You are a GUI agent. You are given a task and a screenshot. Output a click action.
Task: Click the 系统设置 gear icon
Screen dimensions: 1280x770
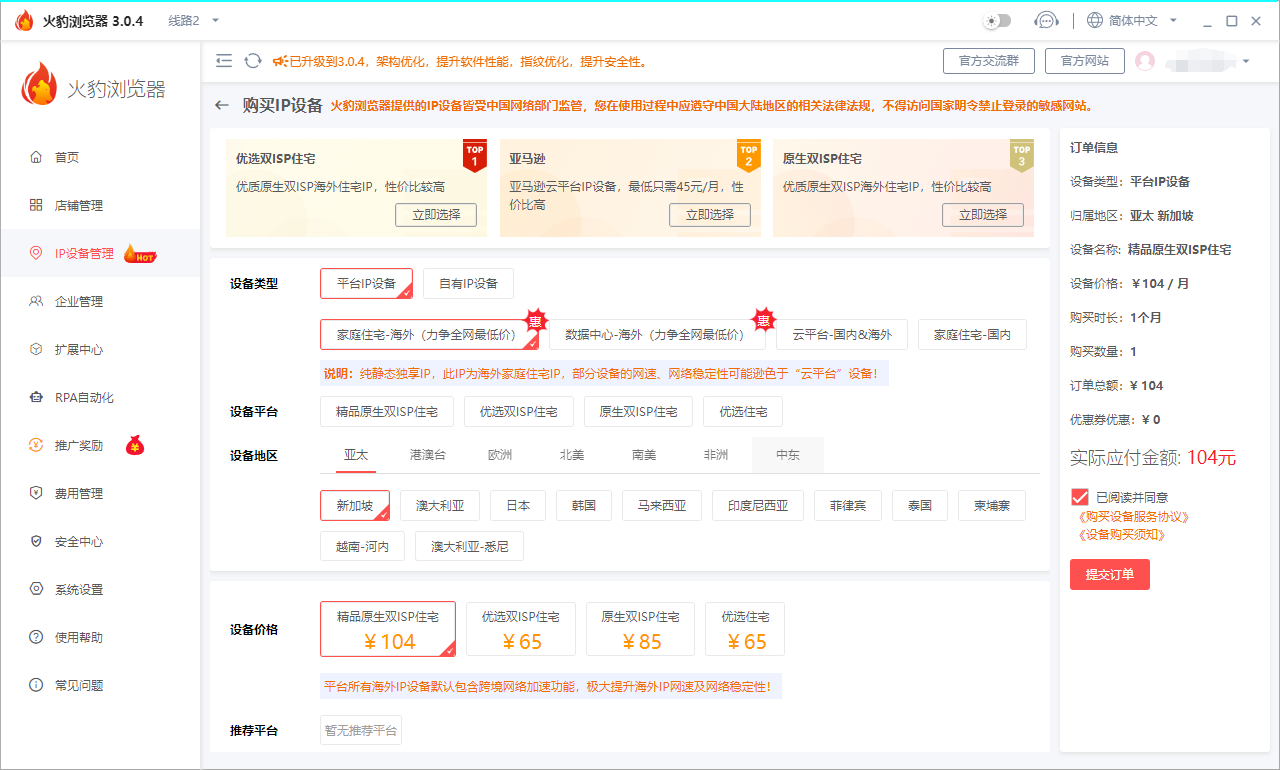pos(37,589)
